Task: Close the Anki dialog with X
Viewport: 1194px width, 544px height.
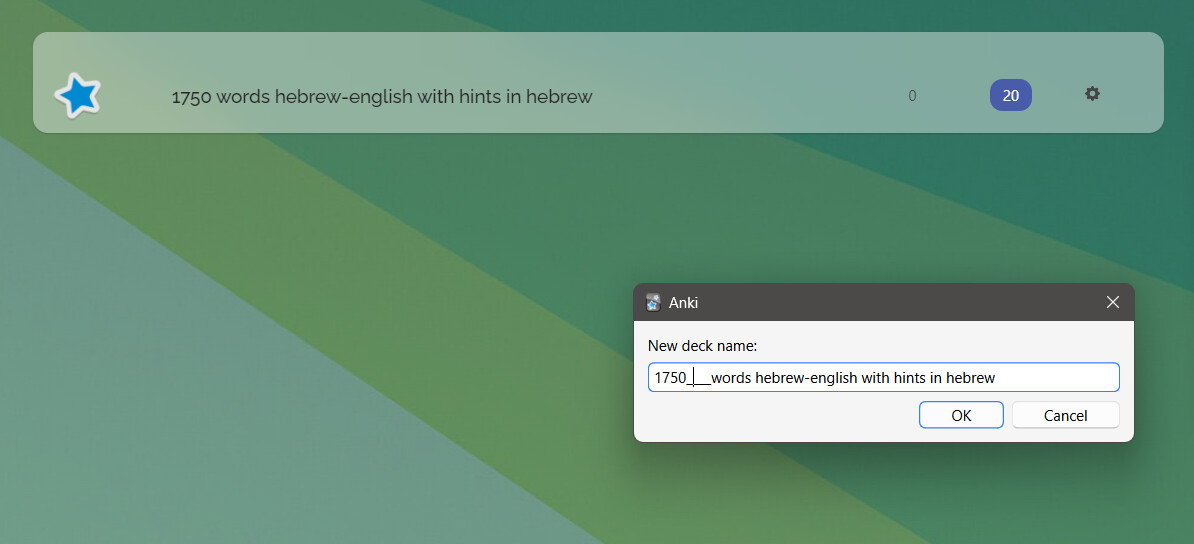Action: click(x=1113, y=302)
